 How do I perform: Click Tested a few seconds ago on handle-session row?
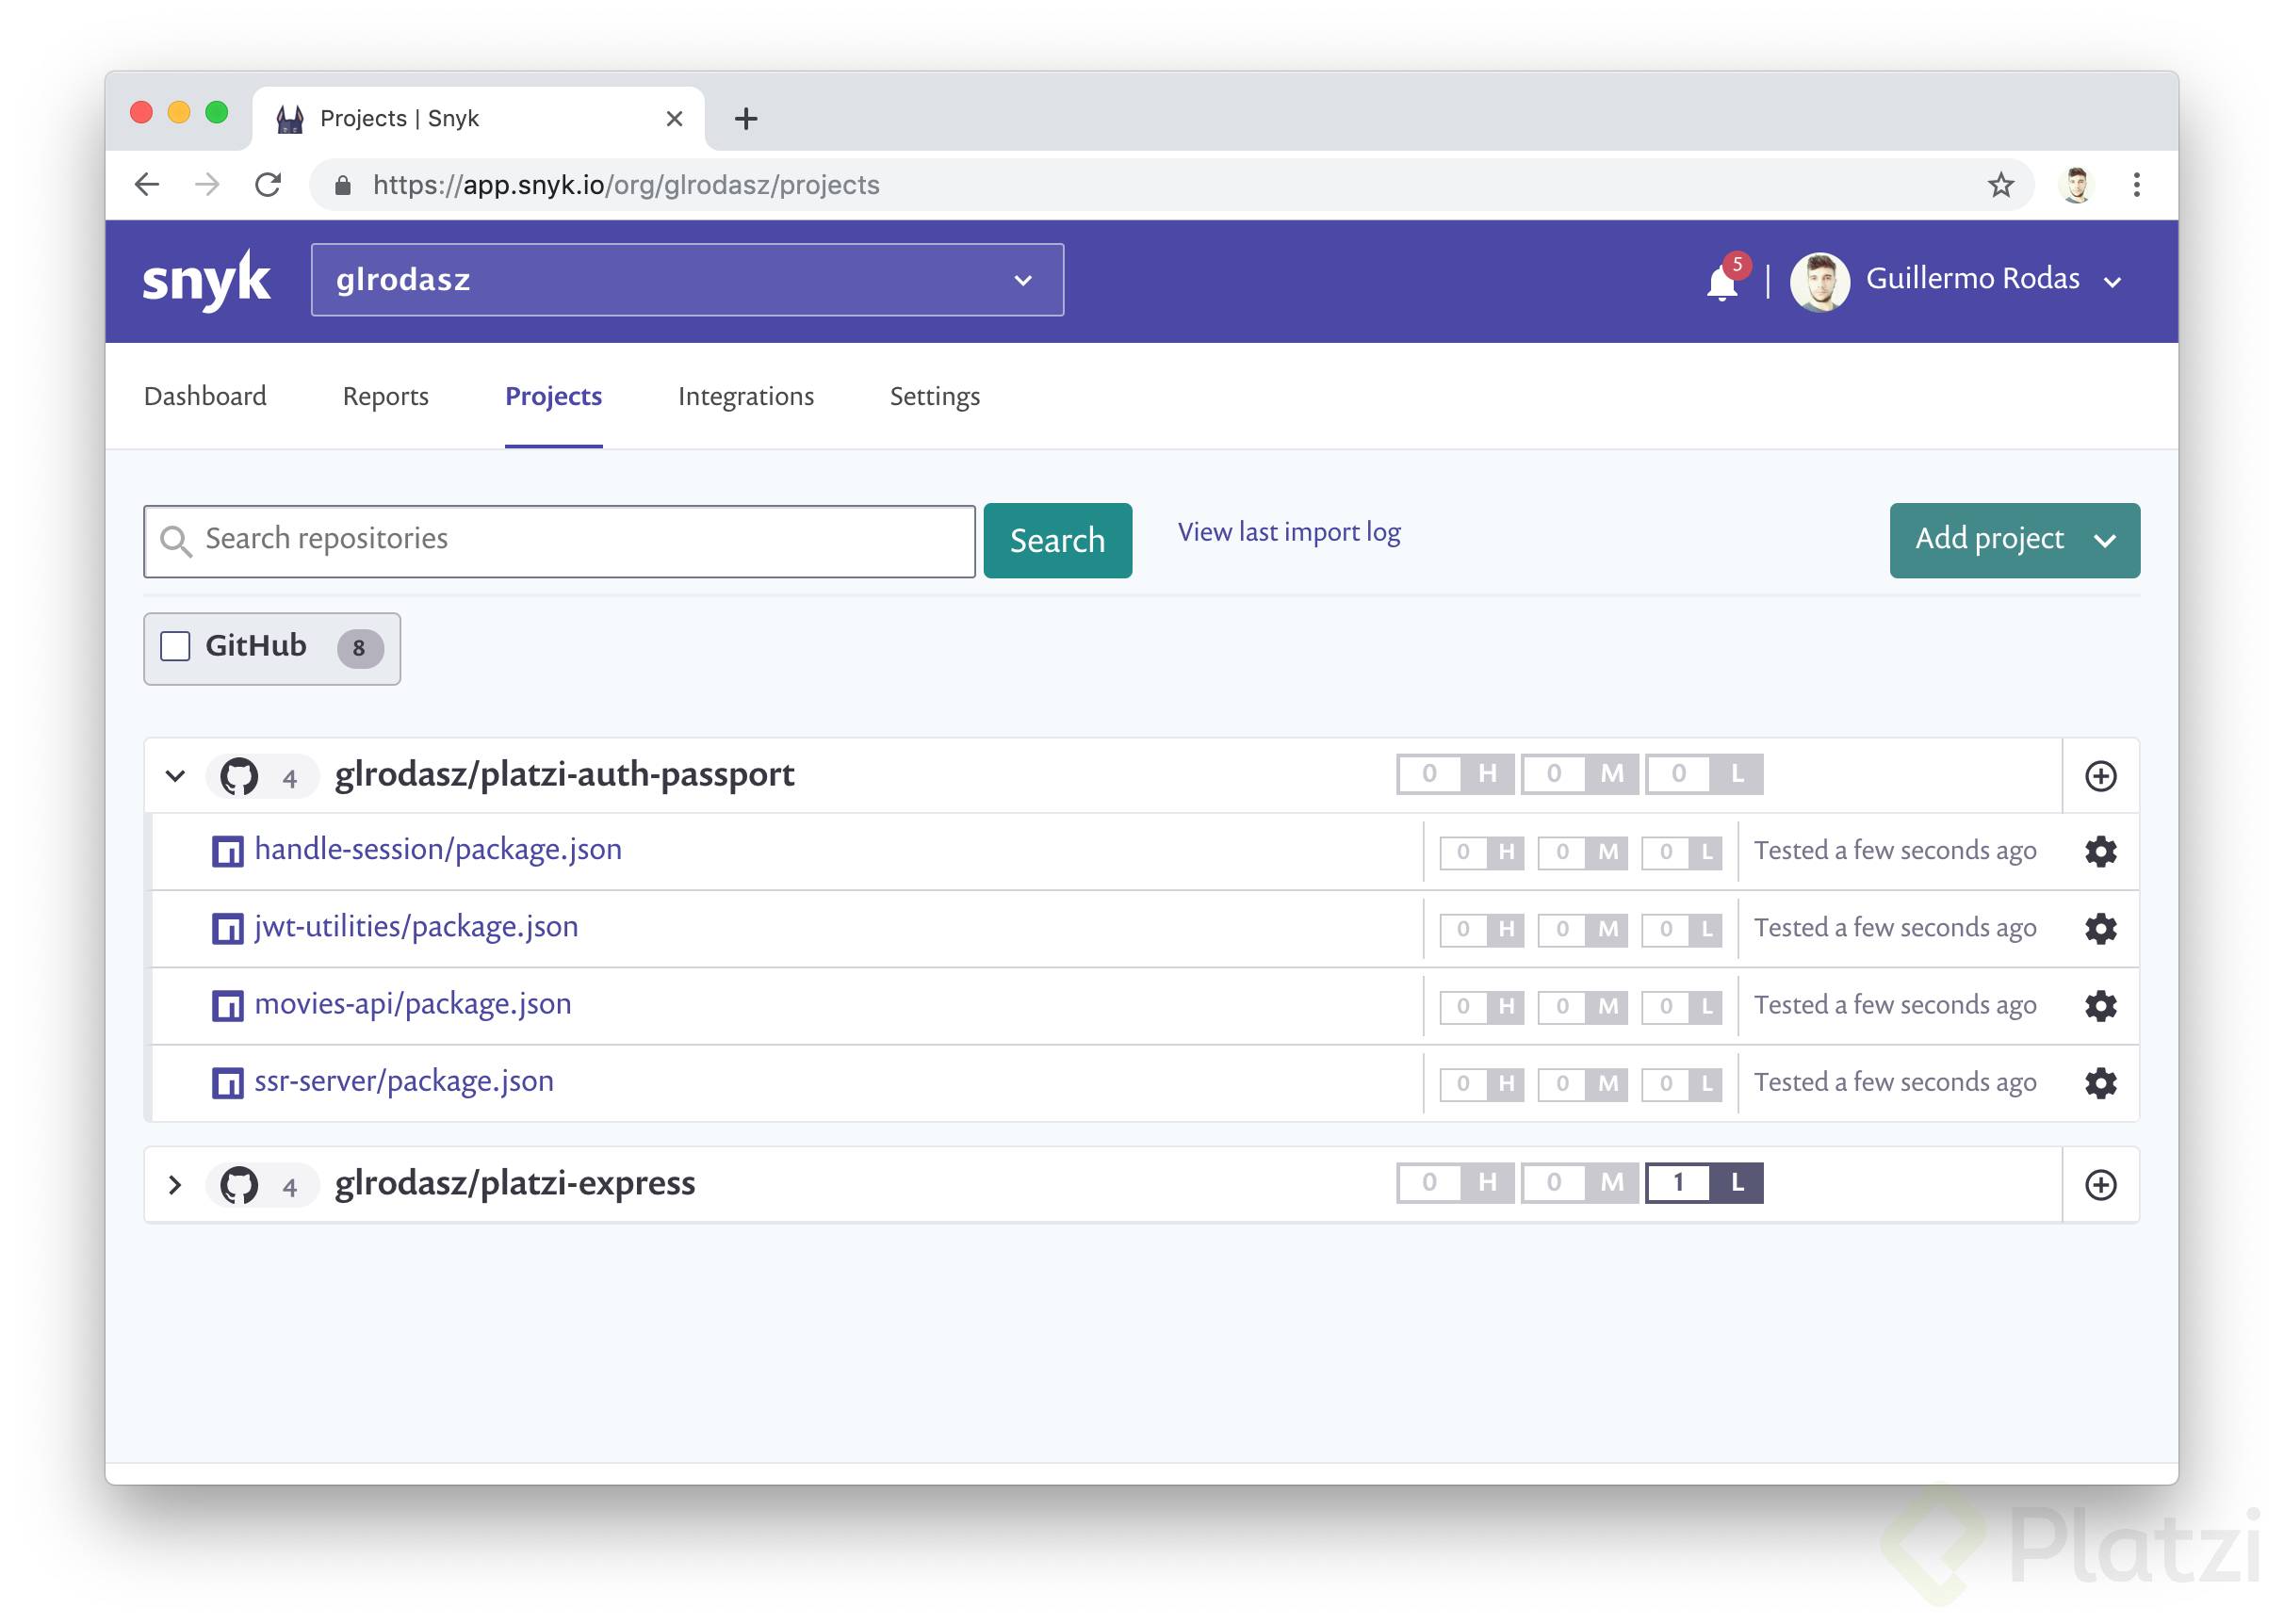tap(1894, 850)
